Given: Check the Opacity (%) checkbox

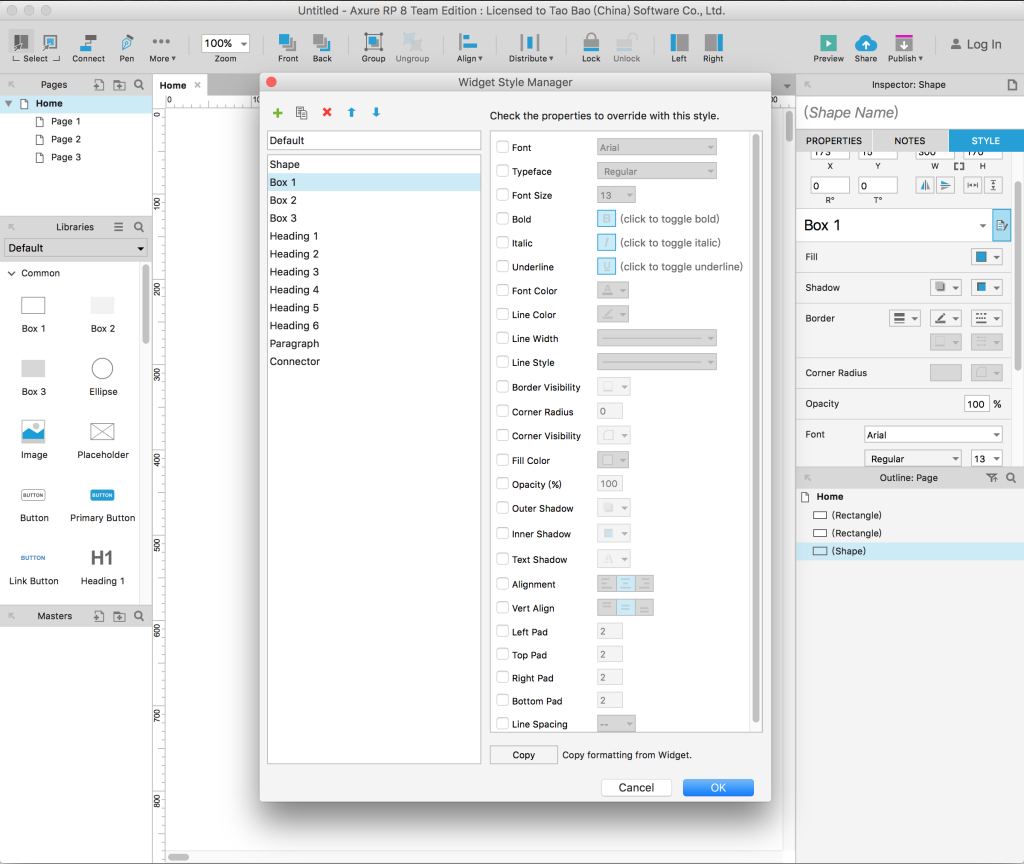Looking at the screenshot, I should [502, 483].
